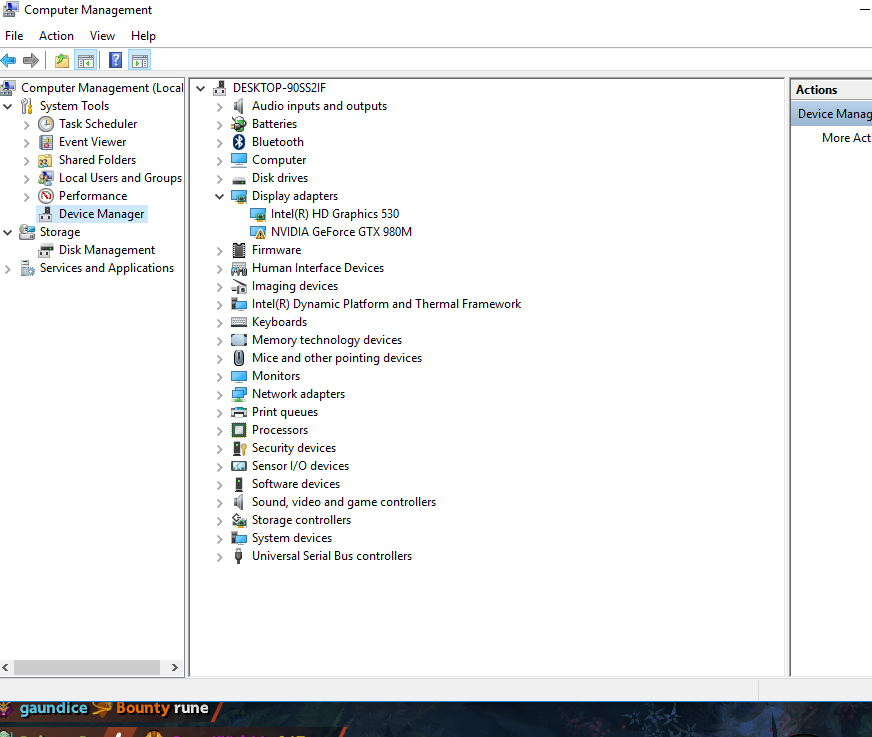Click the Human Interface Devices icon

(x=239, y=269)
